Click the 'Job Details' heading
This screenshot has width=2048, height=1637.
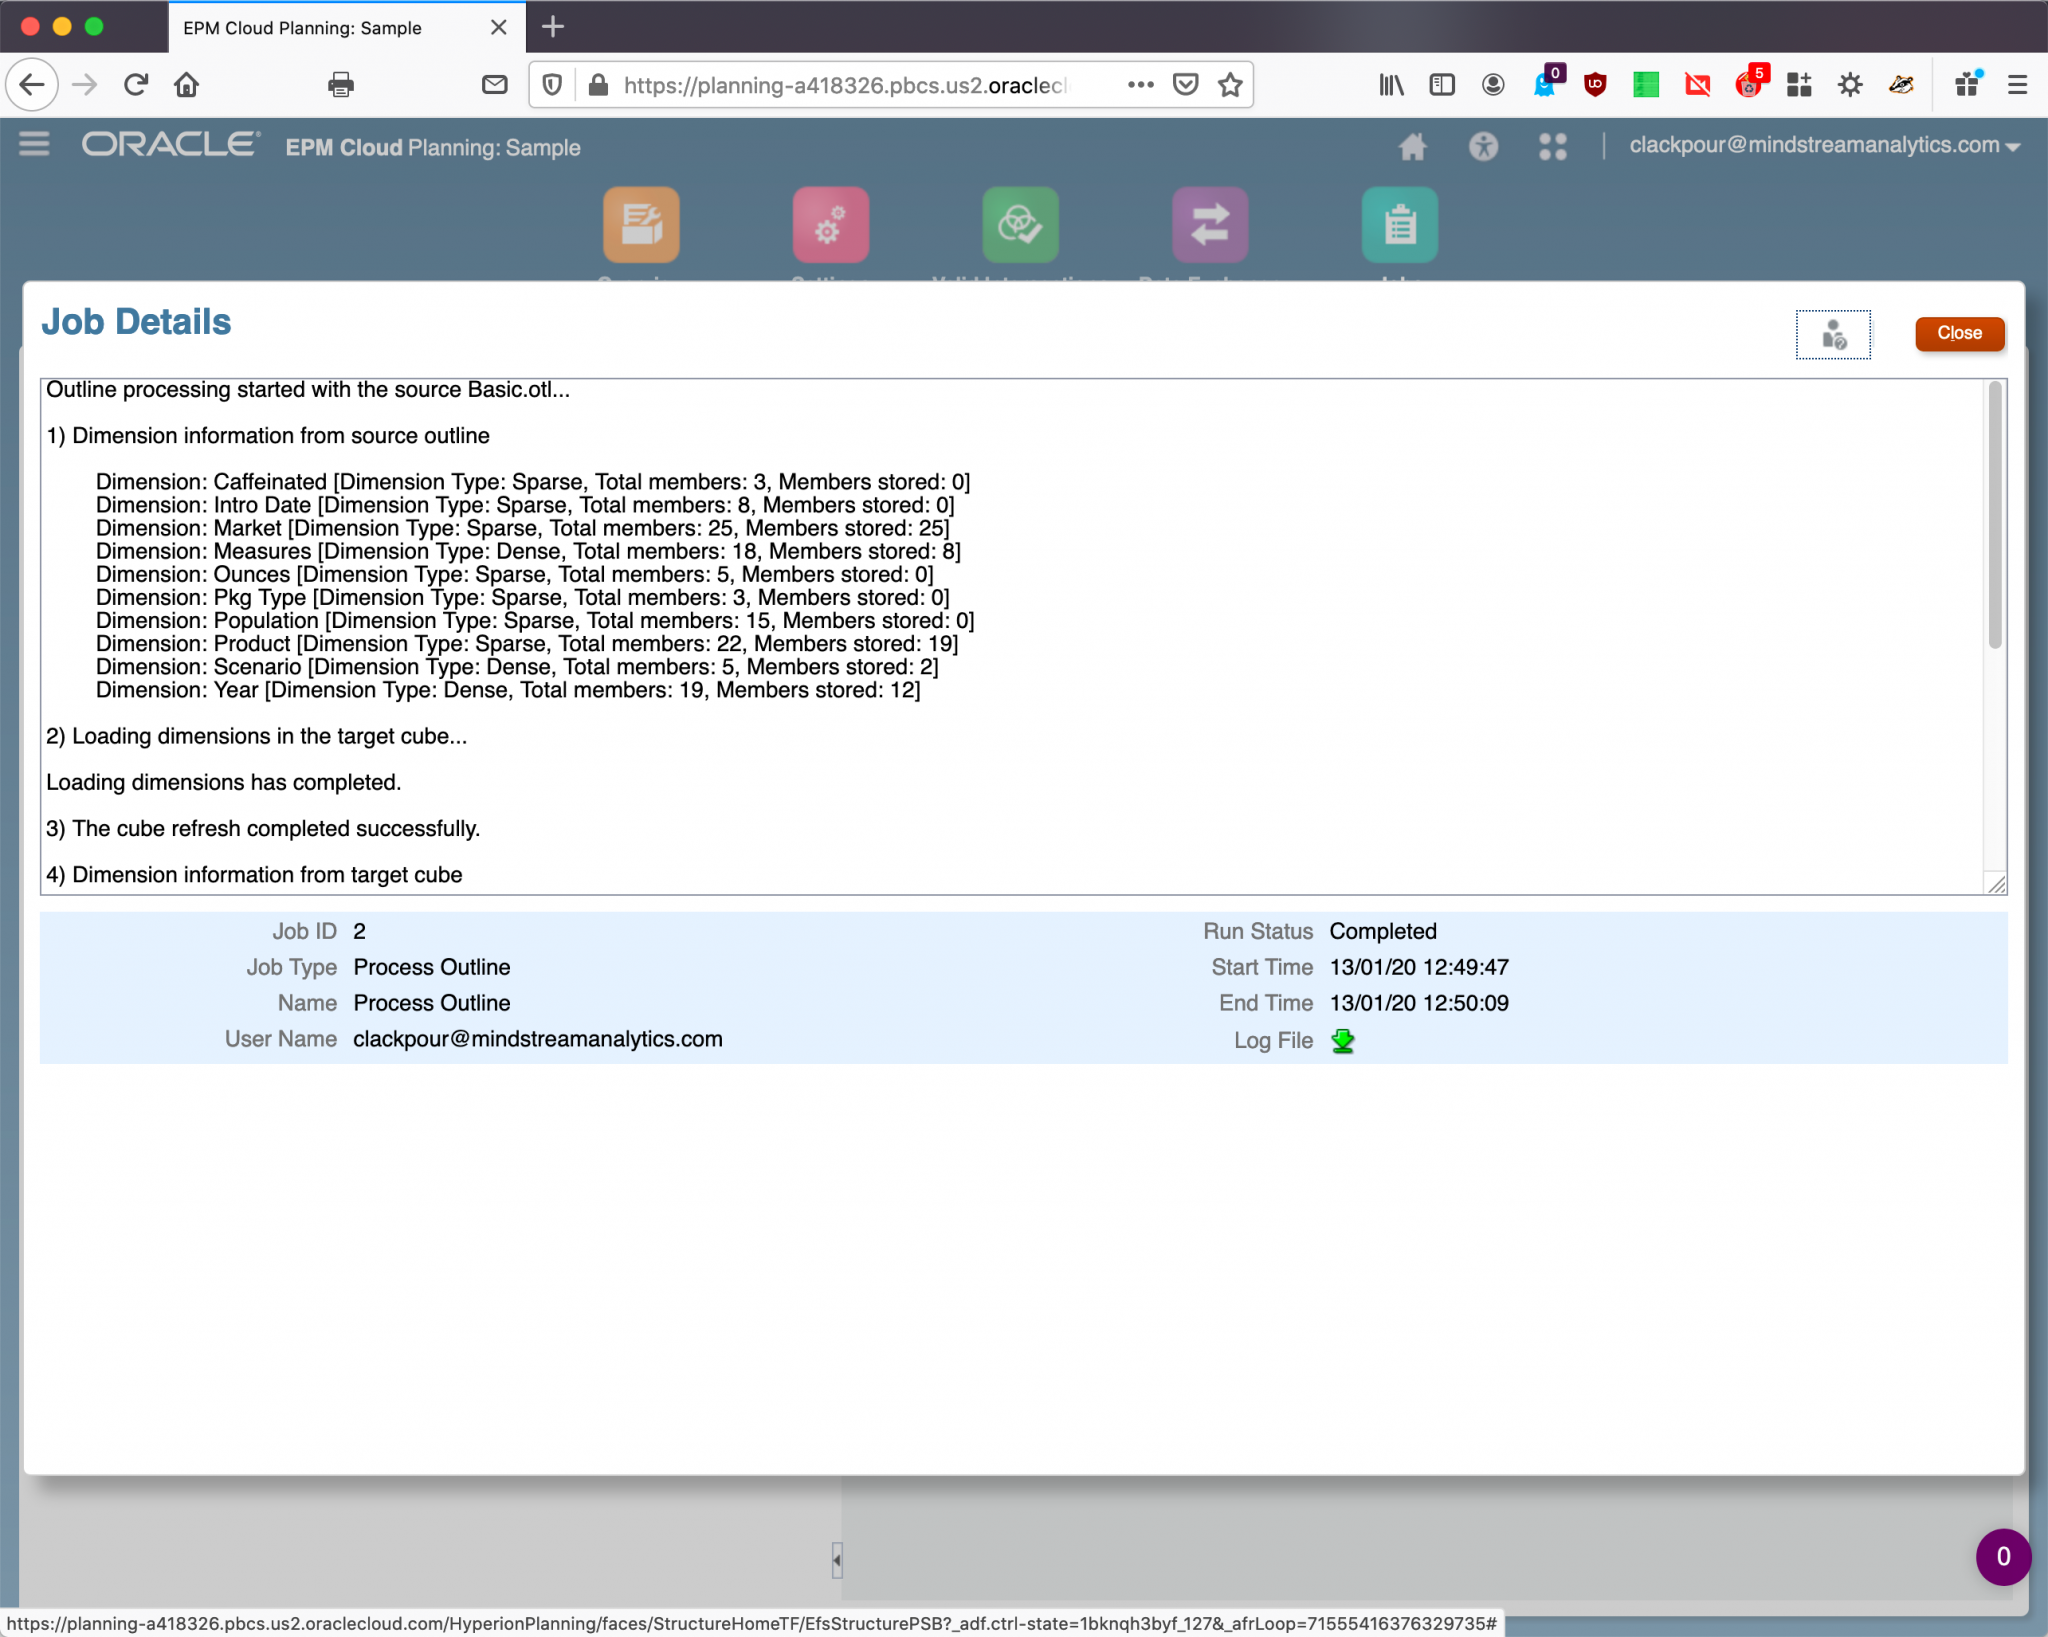tap(136, 322)
